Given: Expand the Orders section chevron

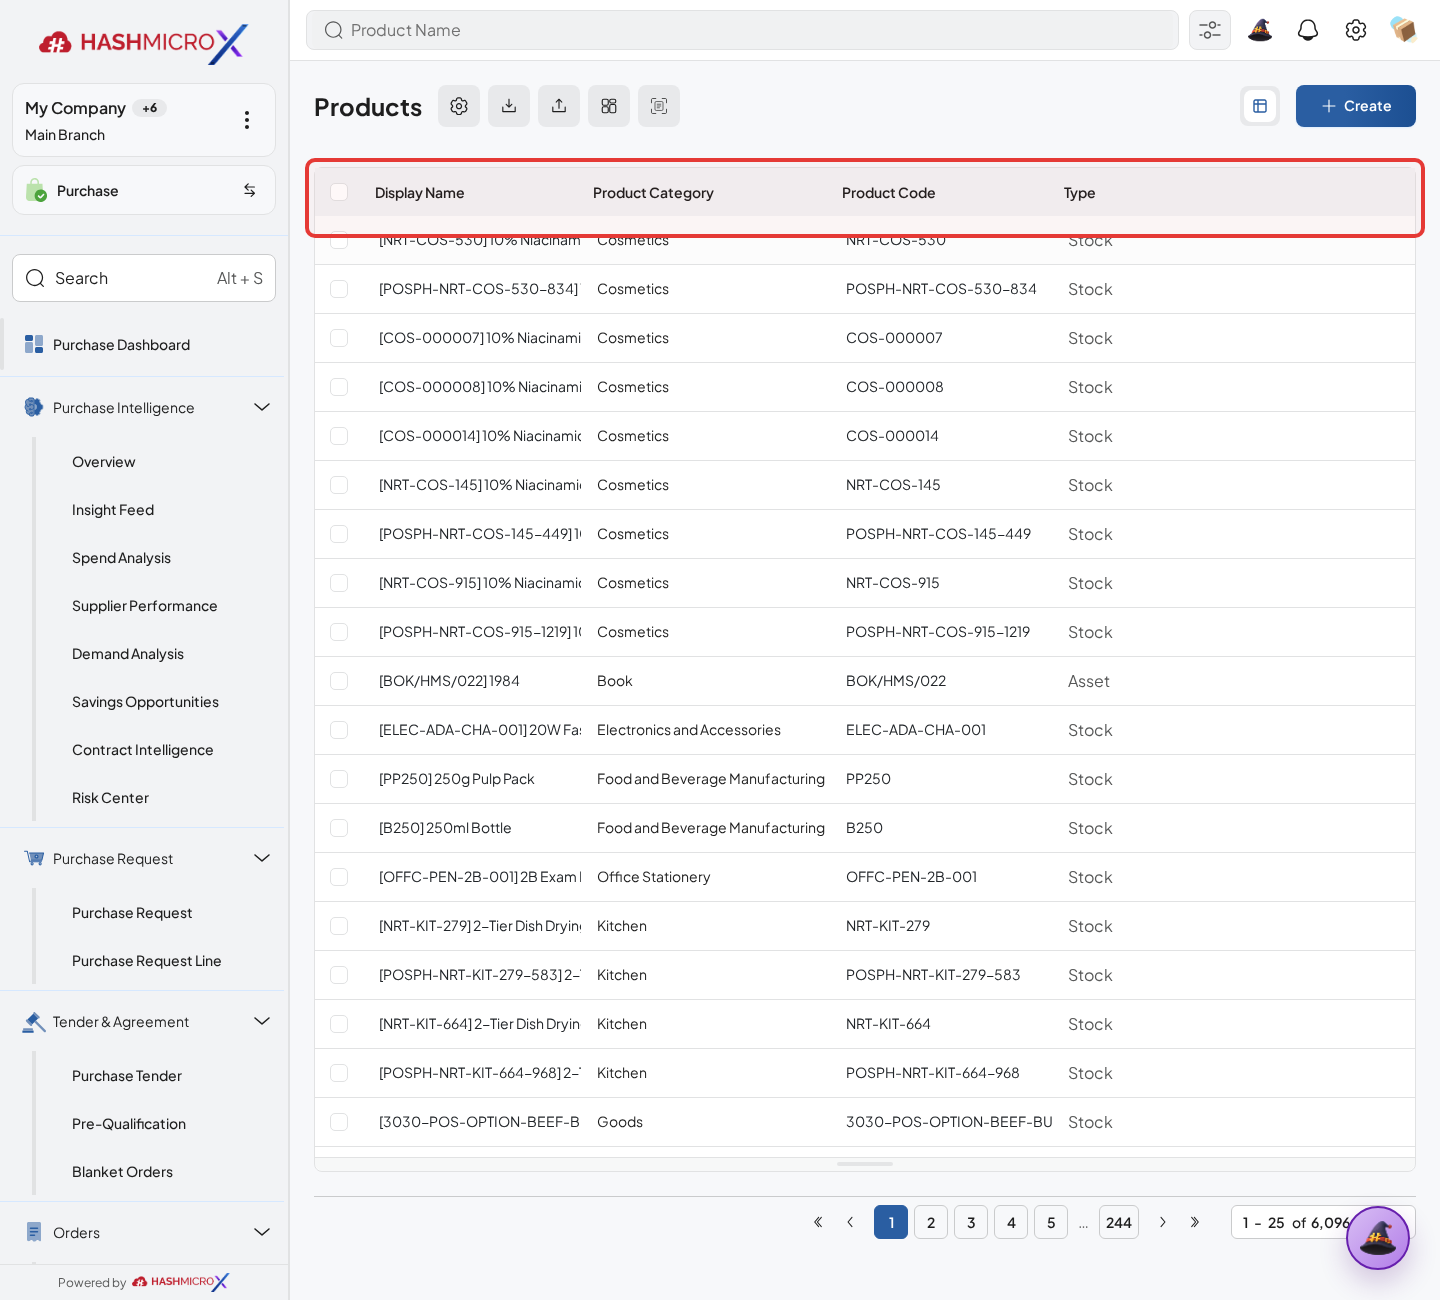Looking at the screenshot, I should (262, 1232).
